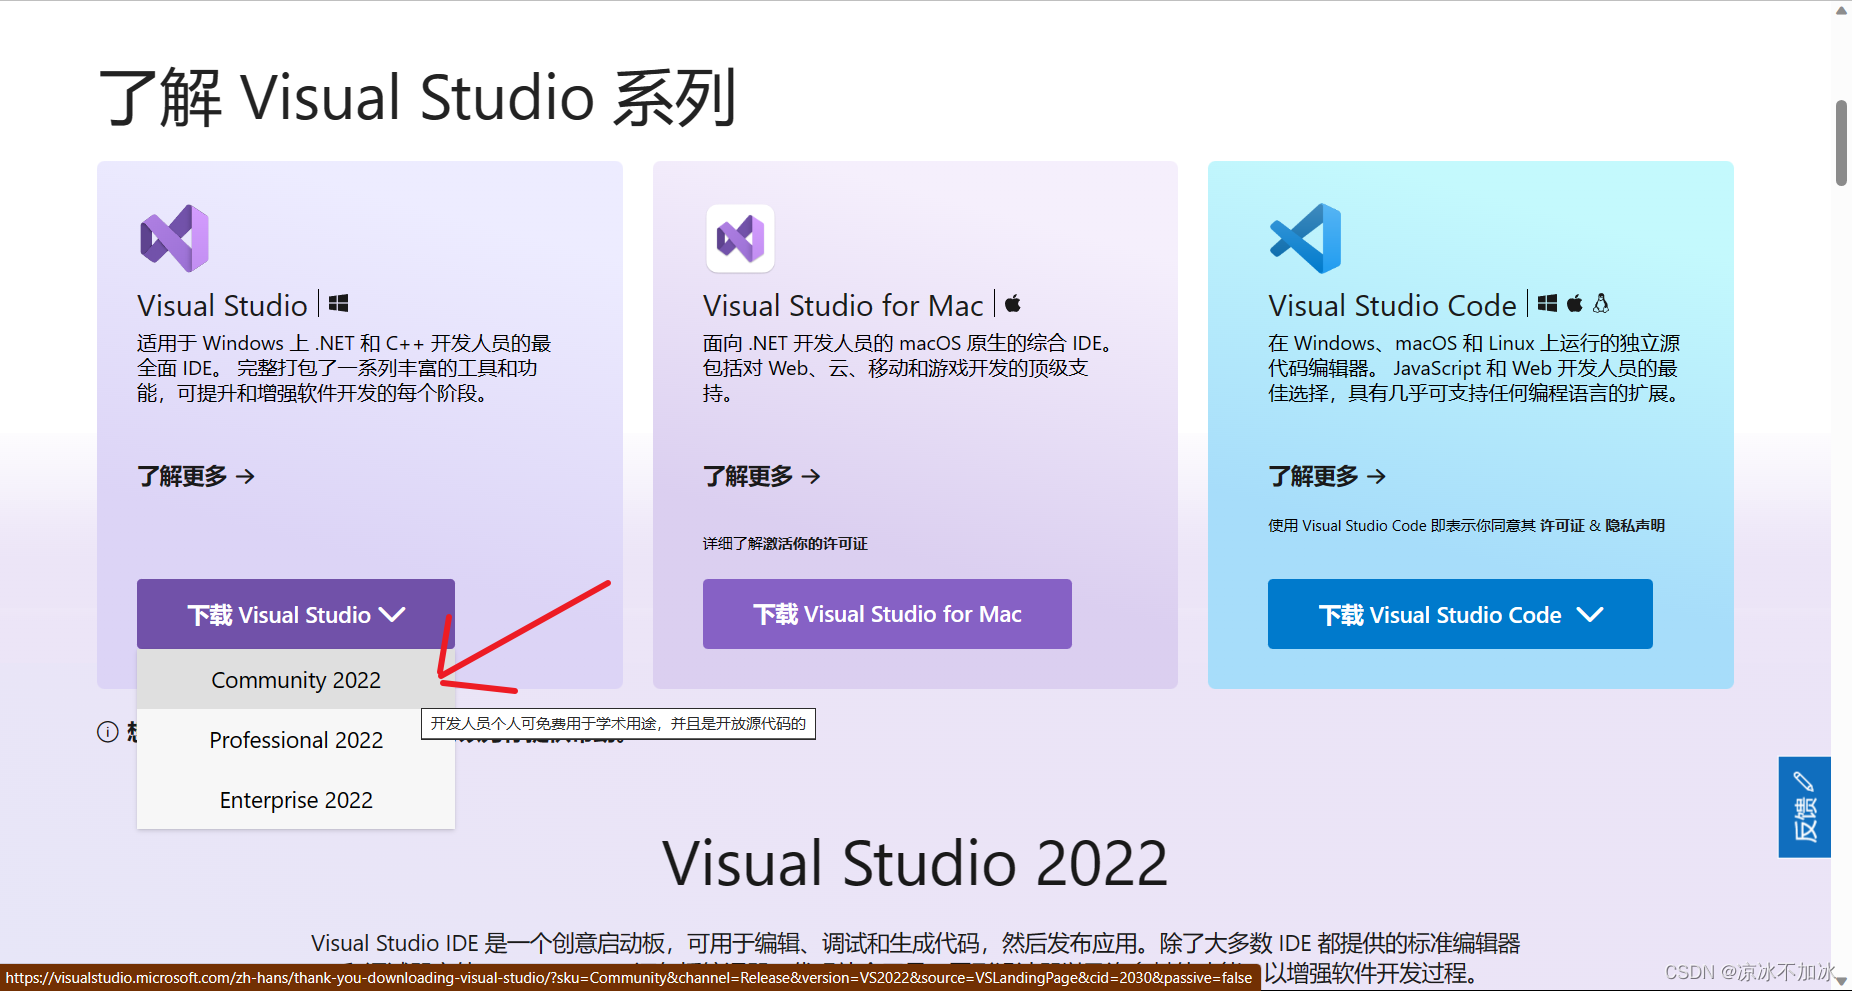Click the purple Visual Studio logo icon

tap(174, 239)
